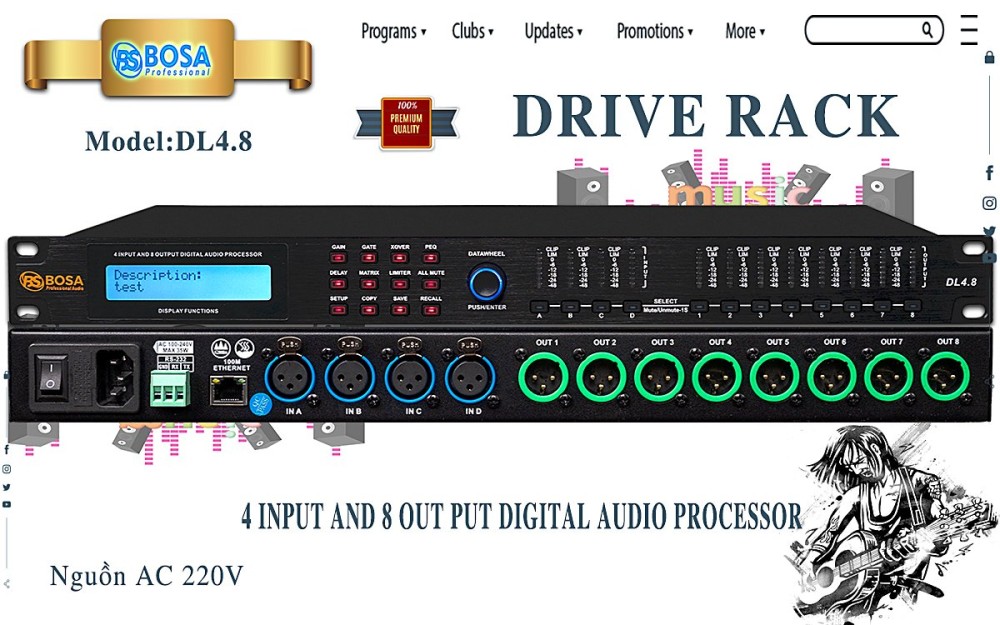This screenshot has height=625, width=1000.
Task: Open the small Instagram icon above the share icon
Action: [x=6, y=469]
